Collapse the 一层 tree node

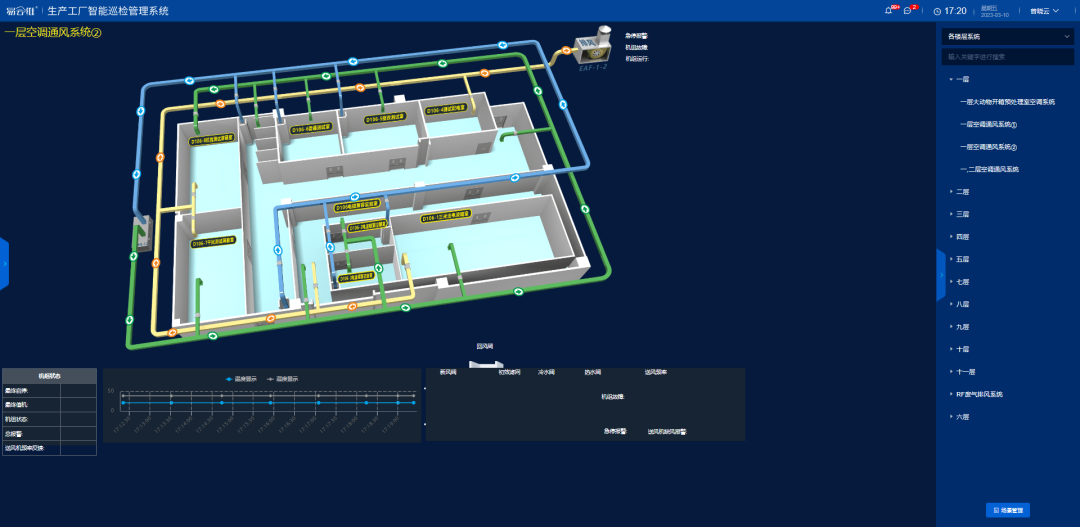[x=951, y=79]
